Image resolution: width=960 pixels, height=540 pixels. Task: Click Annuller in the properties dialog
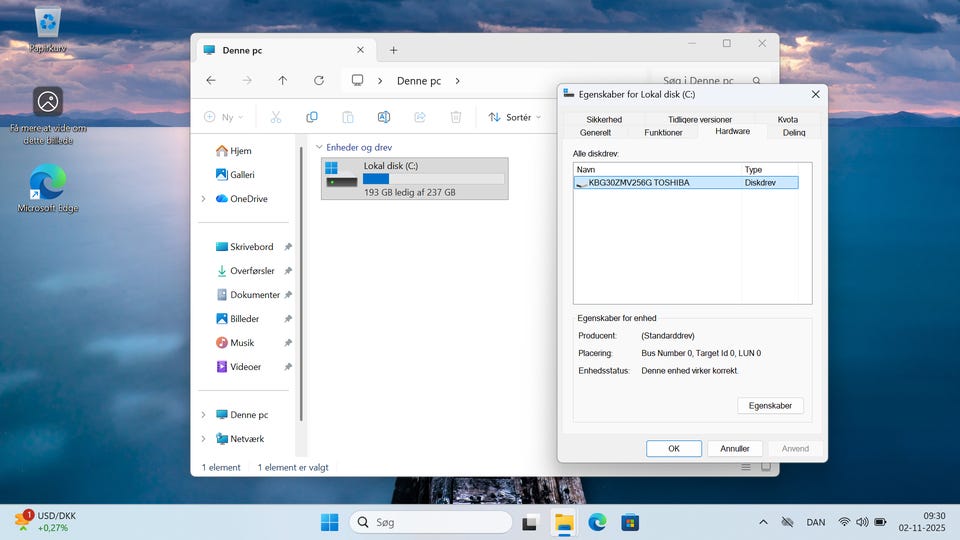(x=735, y=449)
